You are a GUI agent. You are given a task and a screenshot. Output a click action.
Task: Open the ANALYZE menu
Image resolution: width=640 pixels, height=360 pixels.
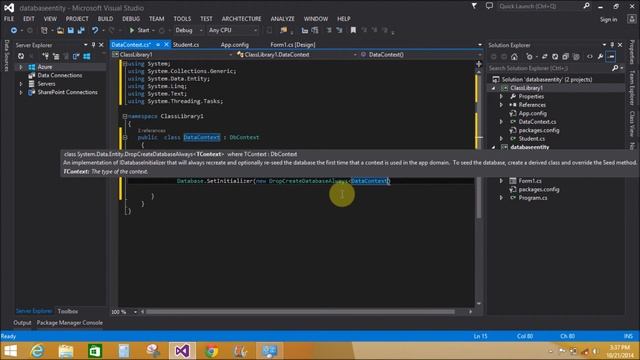282,19
